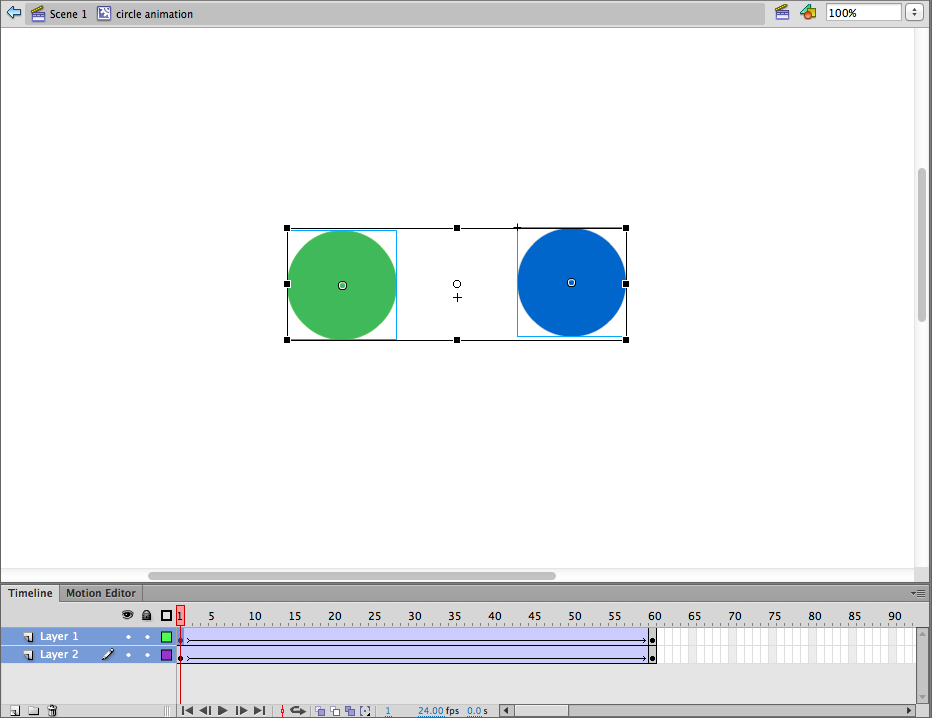Create a new layer in the timeline
Viewport: 932px width, 718px height.
coord(15,711)
